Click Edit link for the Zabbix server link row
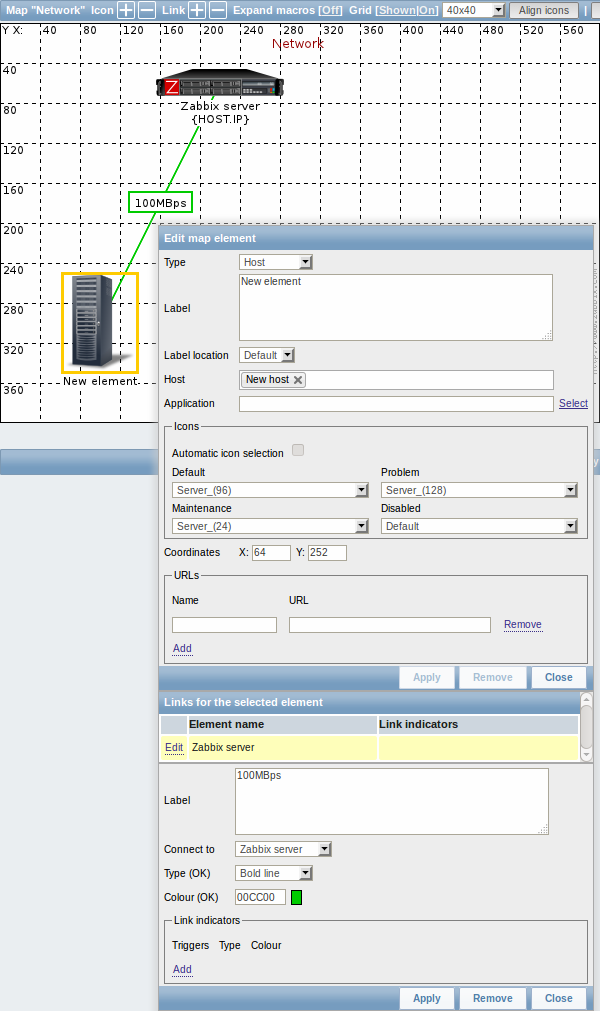 174,747
